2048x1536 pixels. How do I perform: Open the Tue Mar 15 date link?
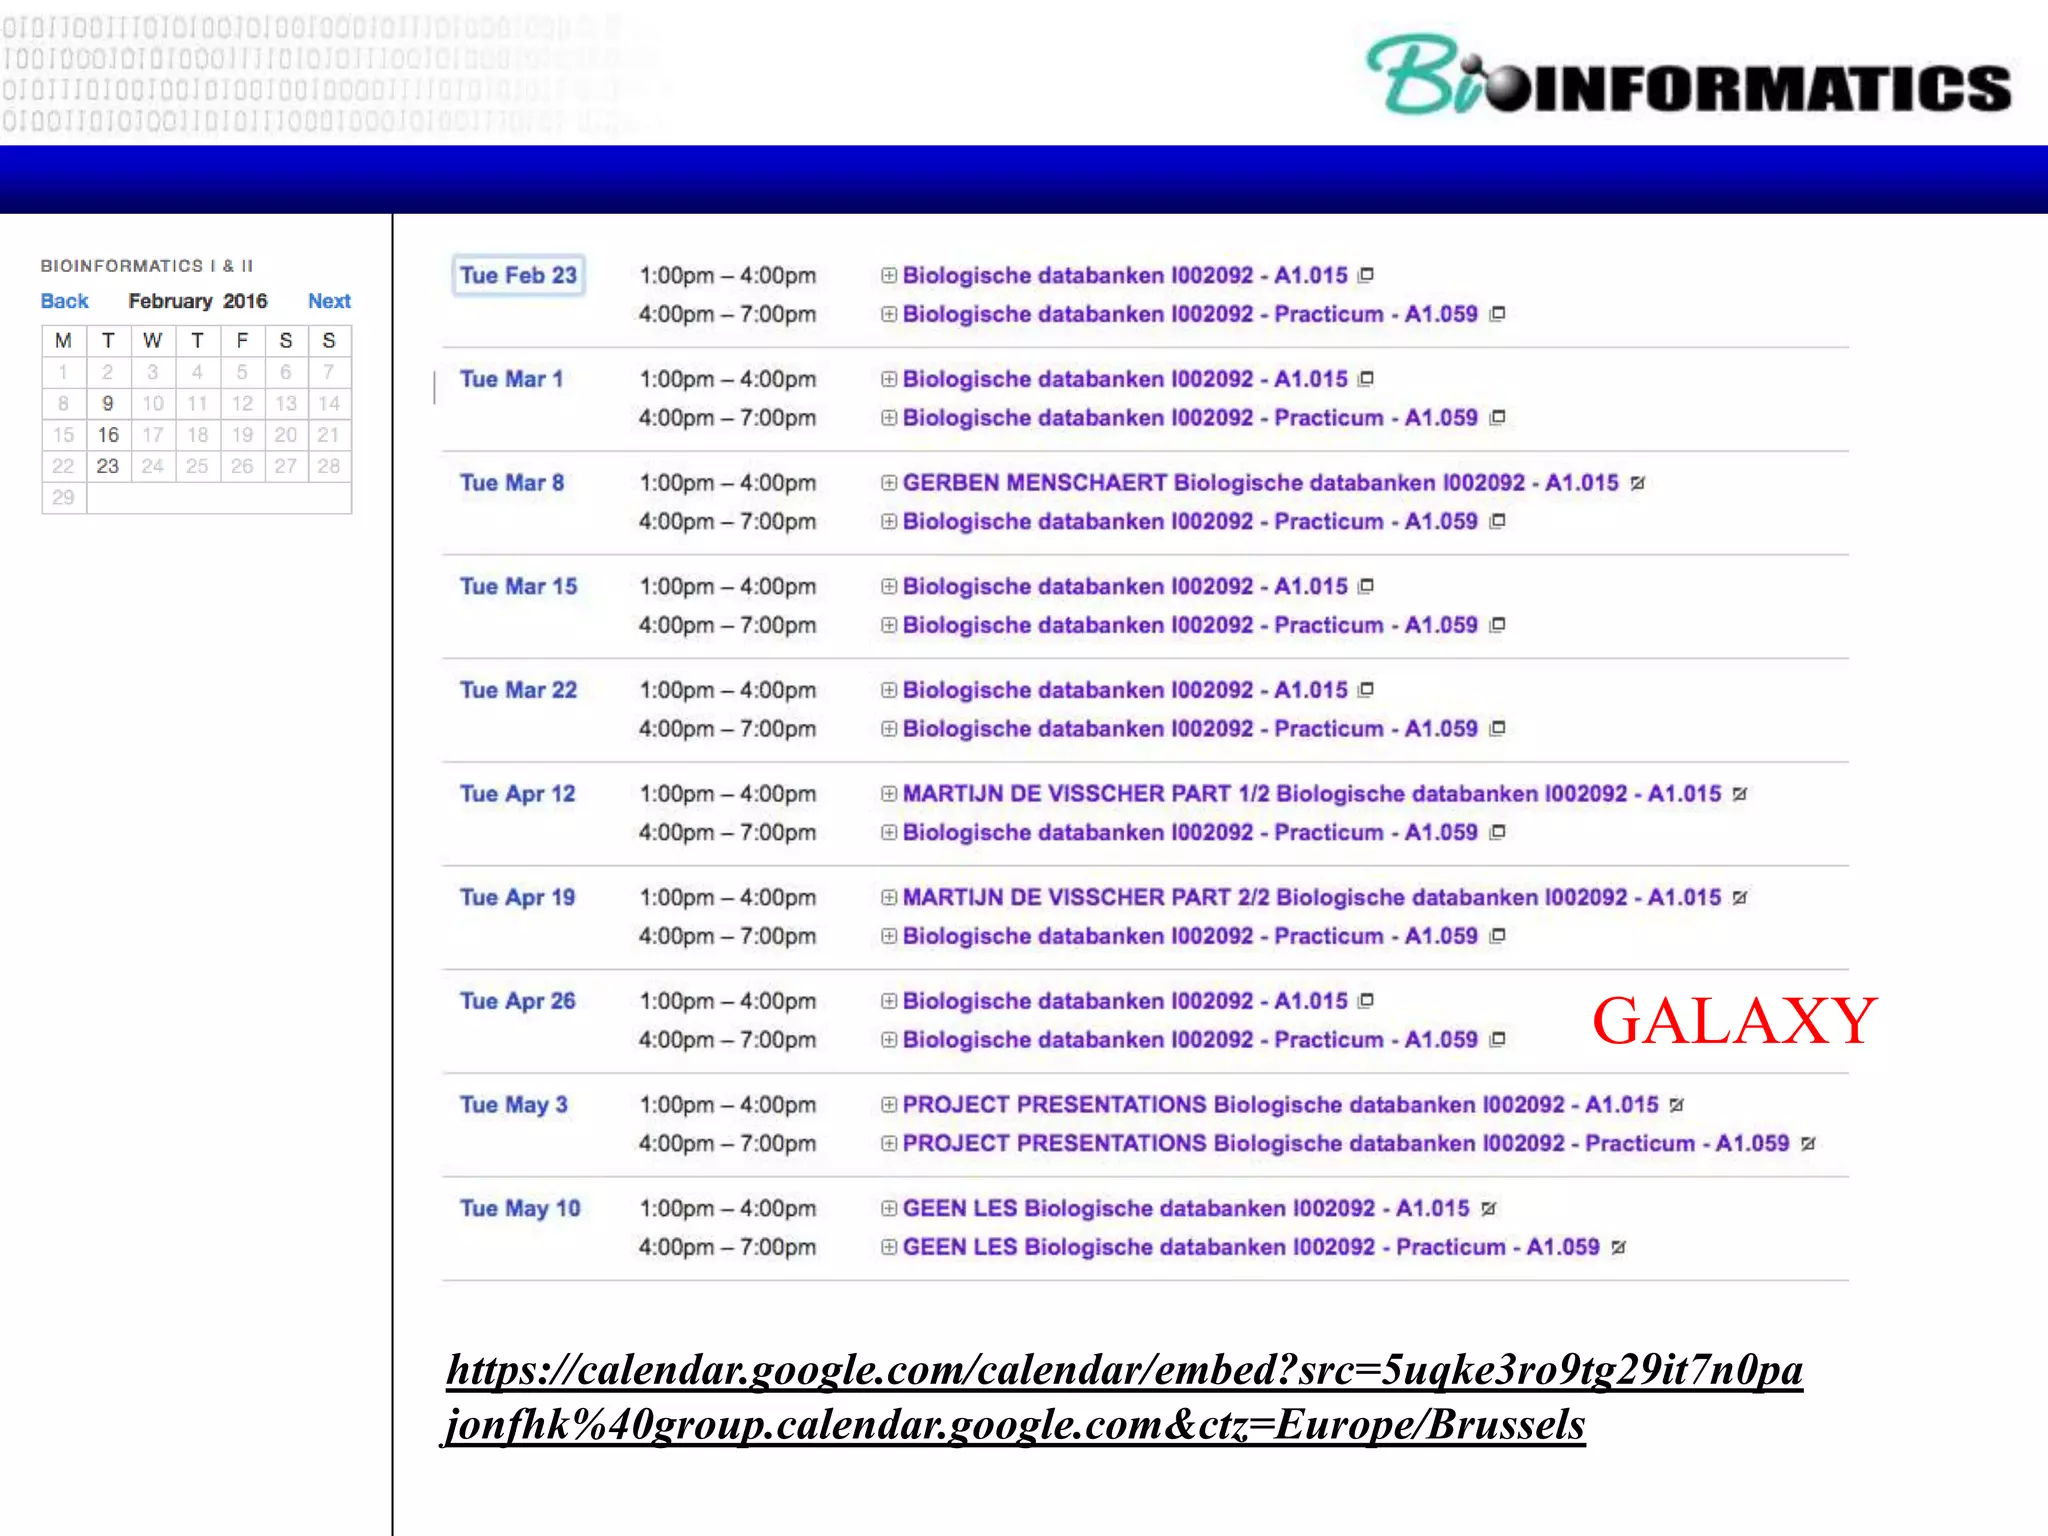tap(518, 586)
